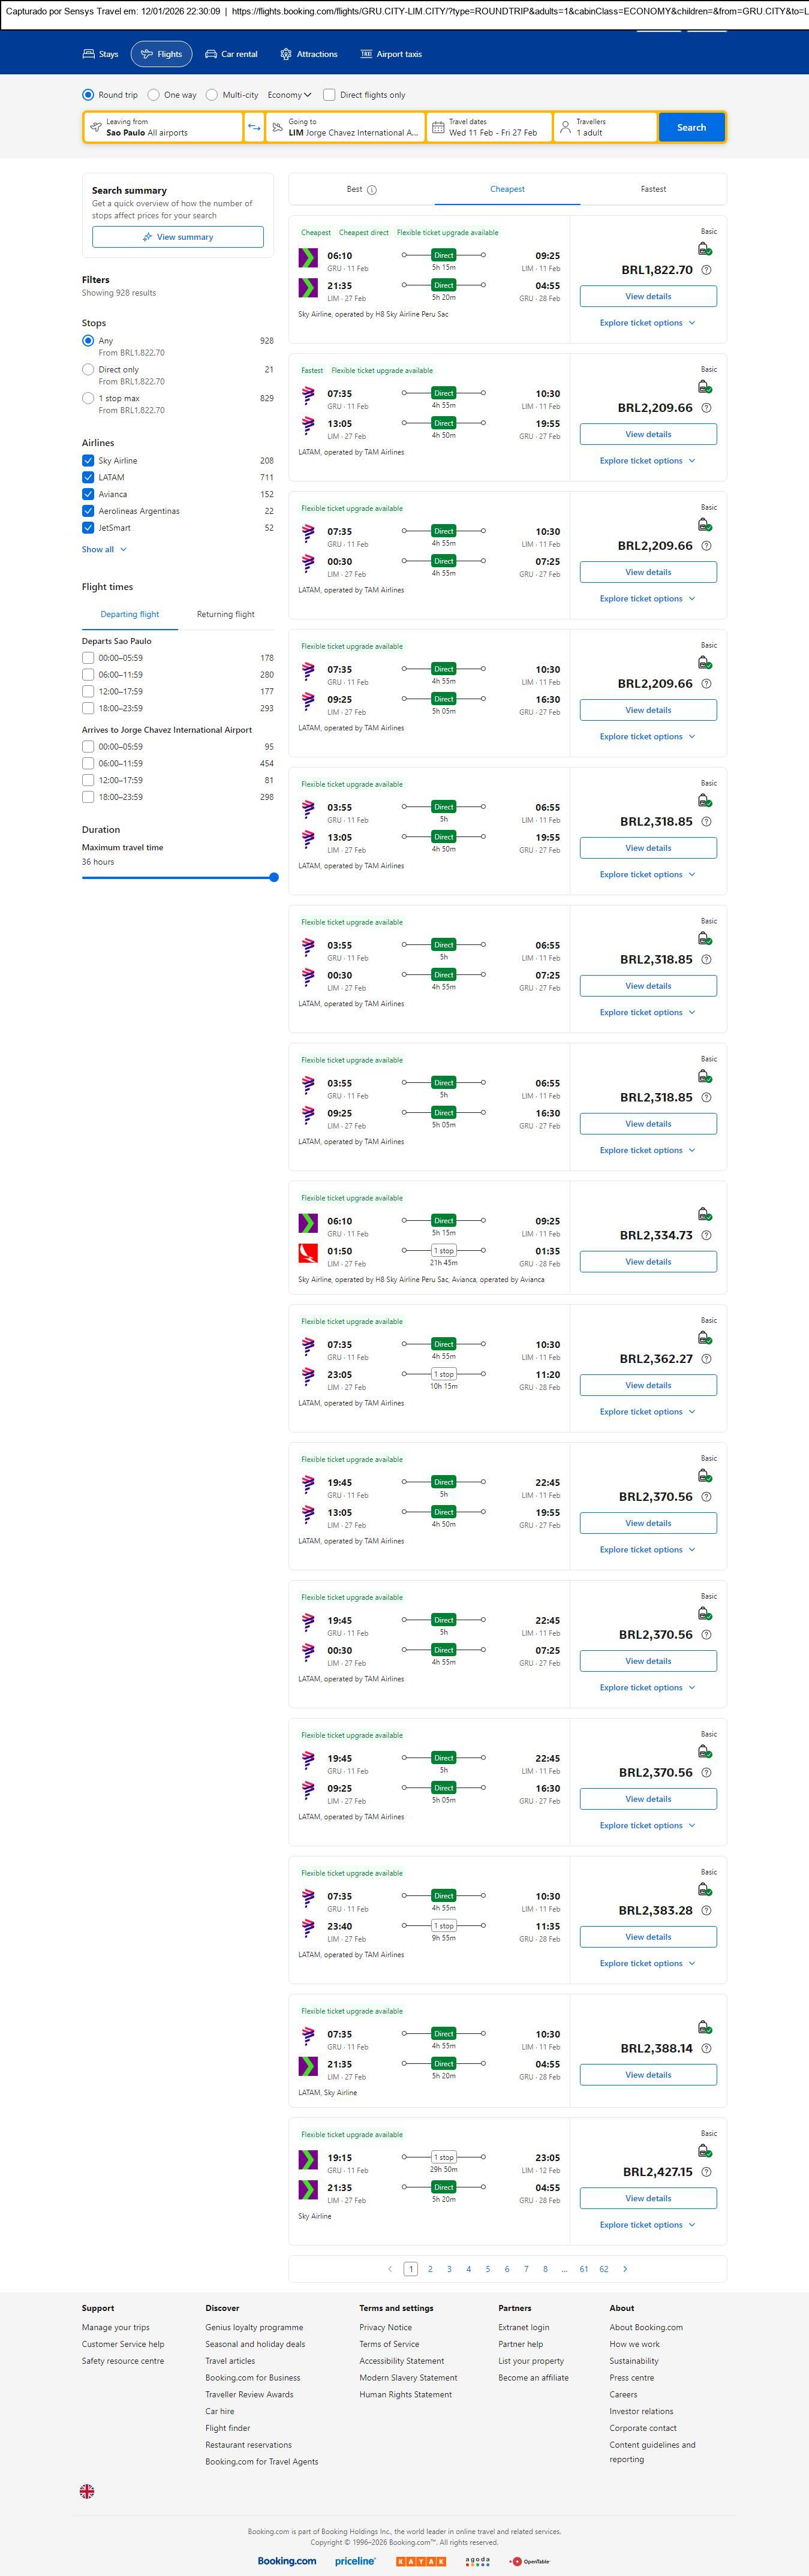Viewport: 809px width, 2576px height.
Task: Expand Explore ticket options for BRL1,822.70 flight
Action: point(647,323)
